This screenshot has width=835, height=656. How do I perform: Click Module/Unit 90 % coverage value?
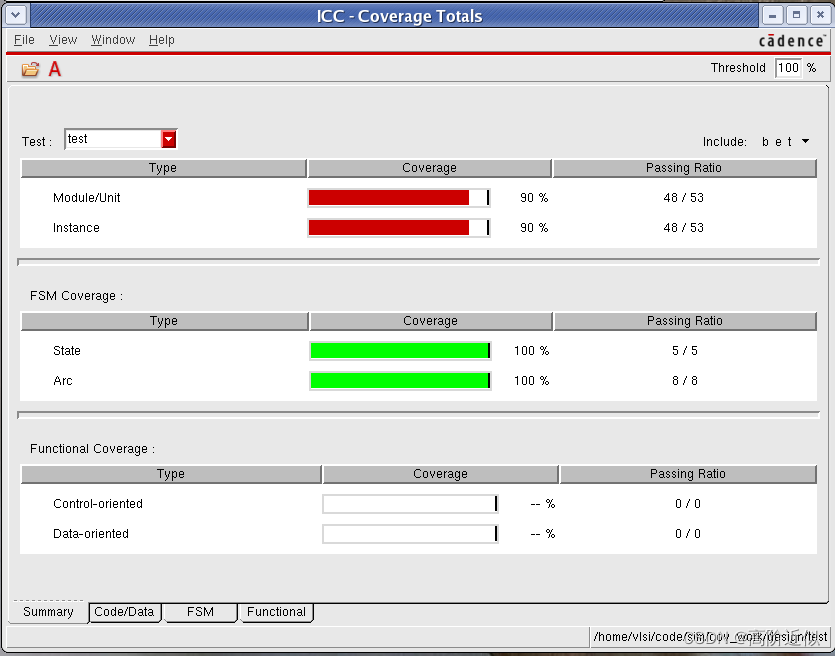click(534, 198)
